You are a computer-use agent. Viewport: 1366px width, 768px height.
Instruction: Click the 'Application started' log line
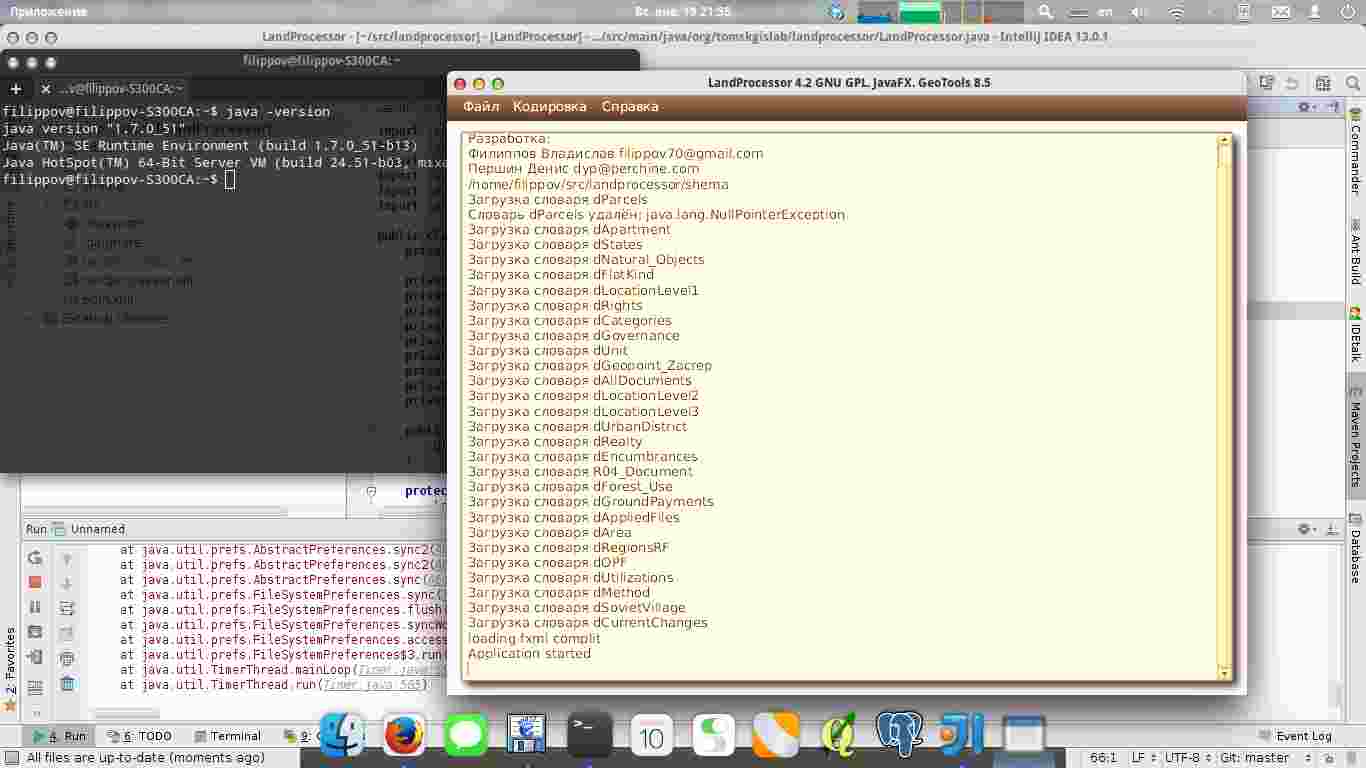click(529, 653)
